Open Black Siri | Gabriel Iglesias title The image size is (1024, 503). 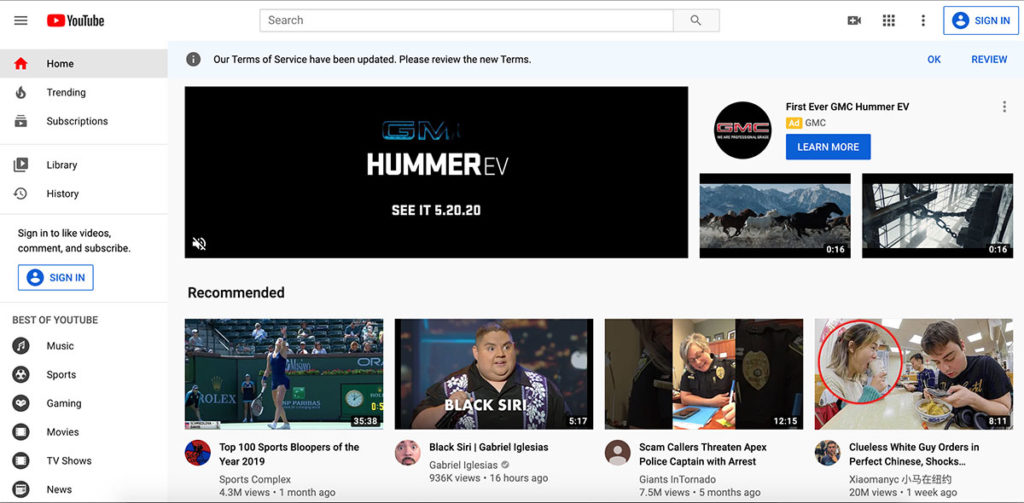coord(488,447)
